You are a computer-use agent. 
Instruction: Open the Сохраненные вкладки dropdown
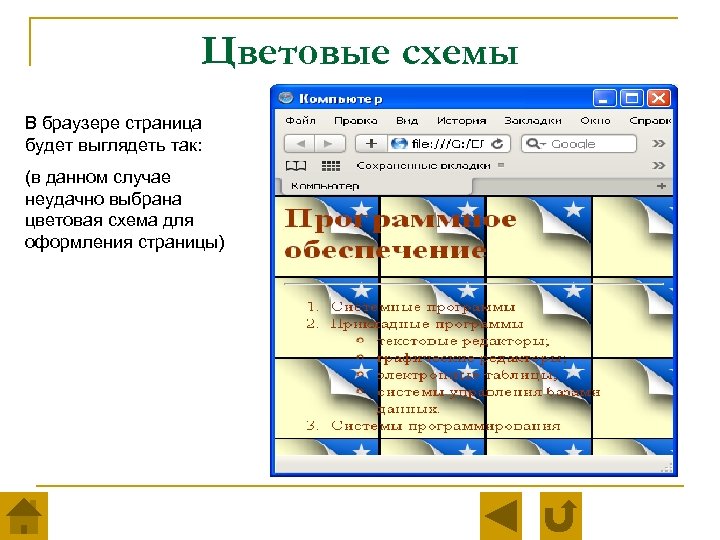(x=429, y=165)
